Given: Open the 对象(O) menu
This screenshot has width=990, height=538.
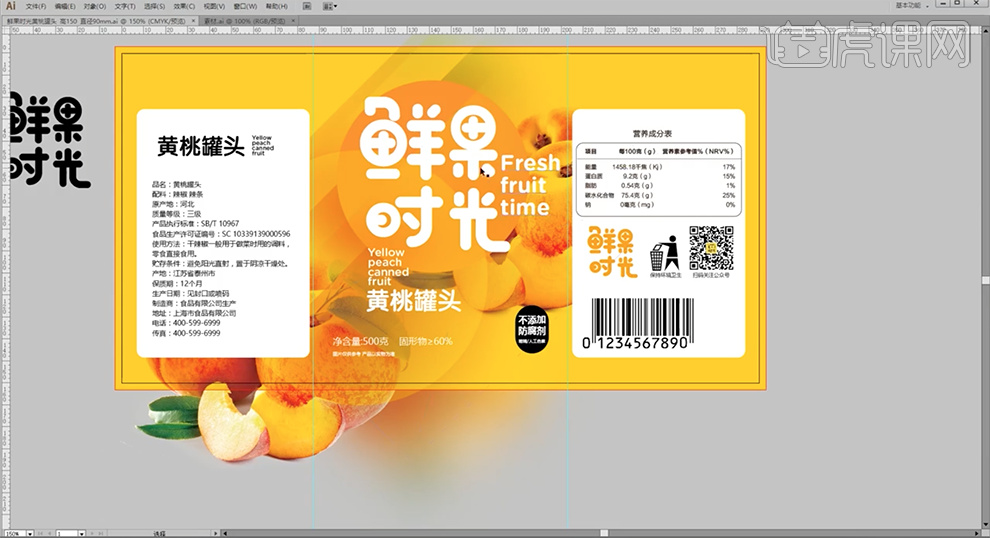Looking at the screenshot, I should point(95,6).
